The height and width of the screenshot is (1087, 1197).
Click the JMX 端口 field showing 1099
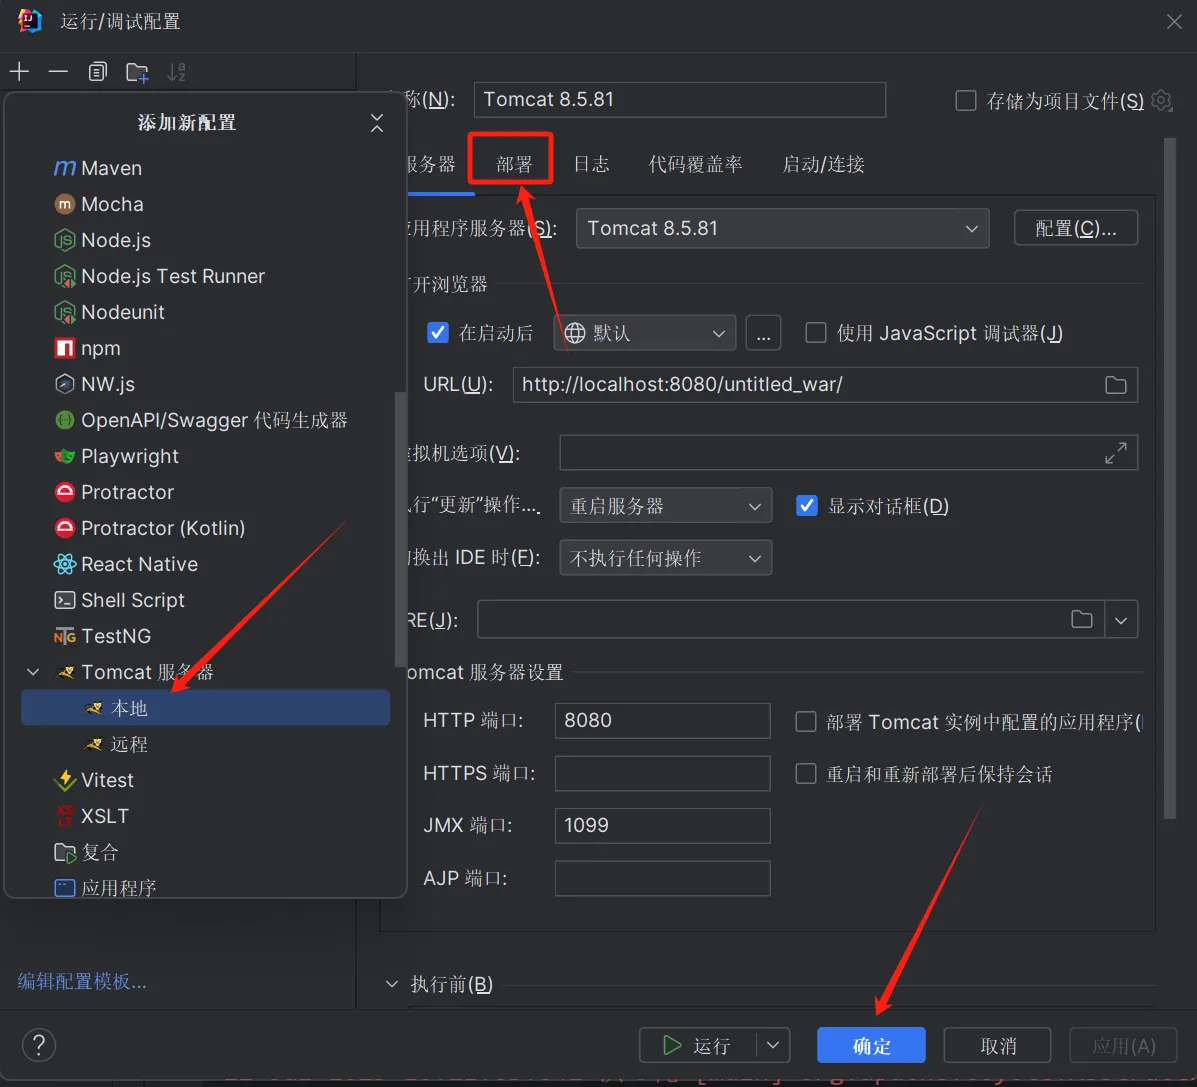pos(662,826)
